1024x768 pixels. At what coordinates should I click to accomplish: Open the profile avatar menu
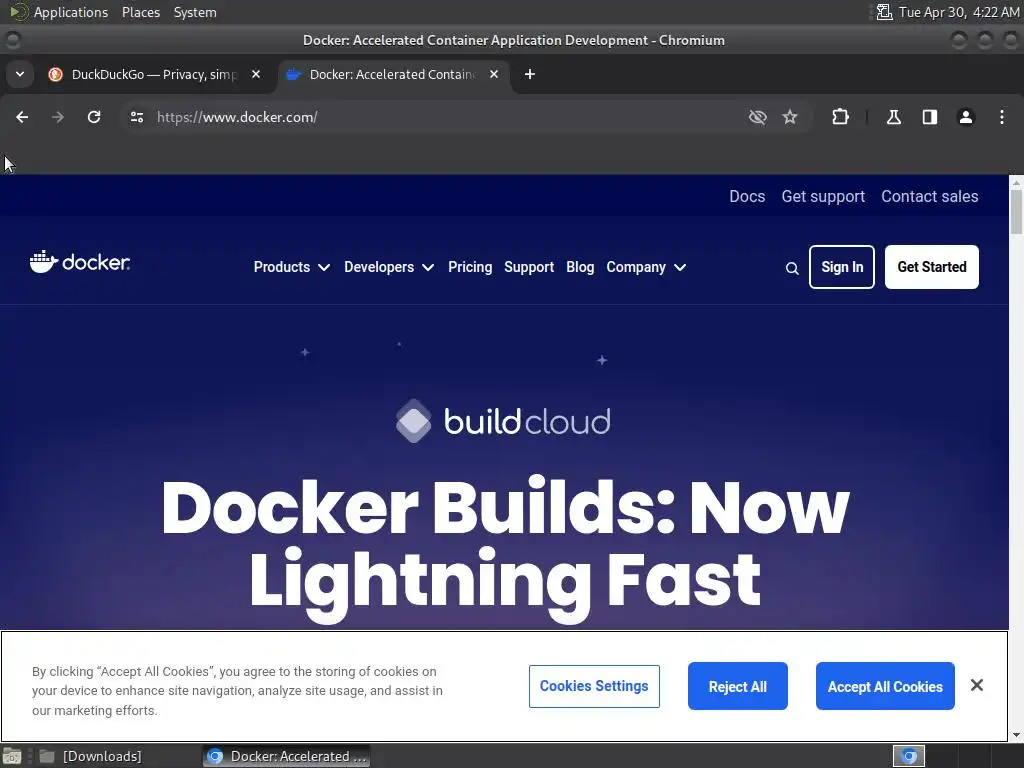coord(966,117)
